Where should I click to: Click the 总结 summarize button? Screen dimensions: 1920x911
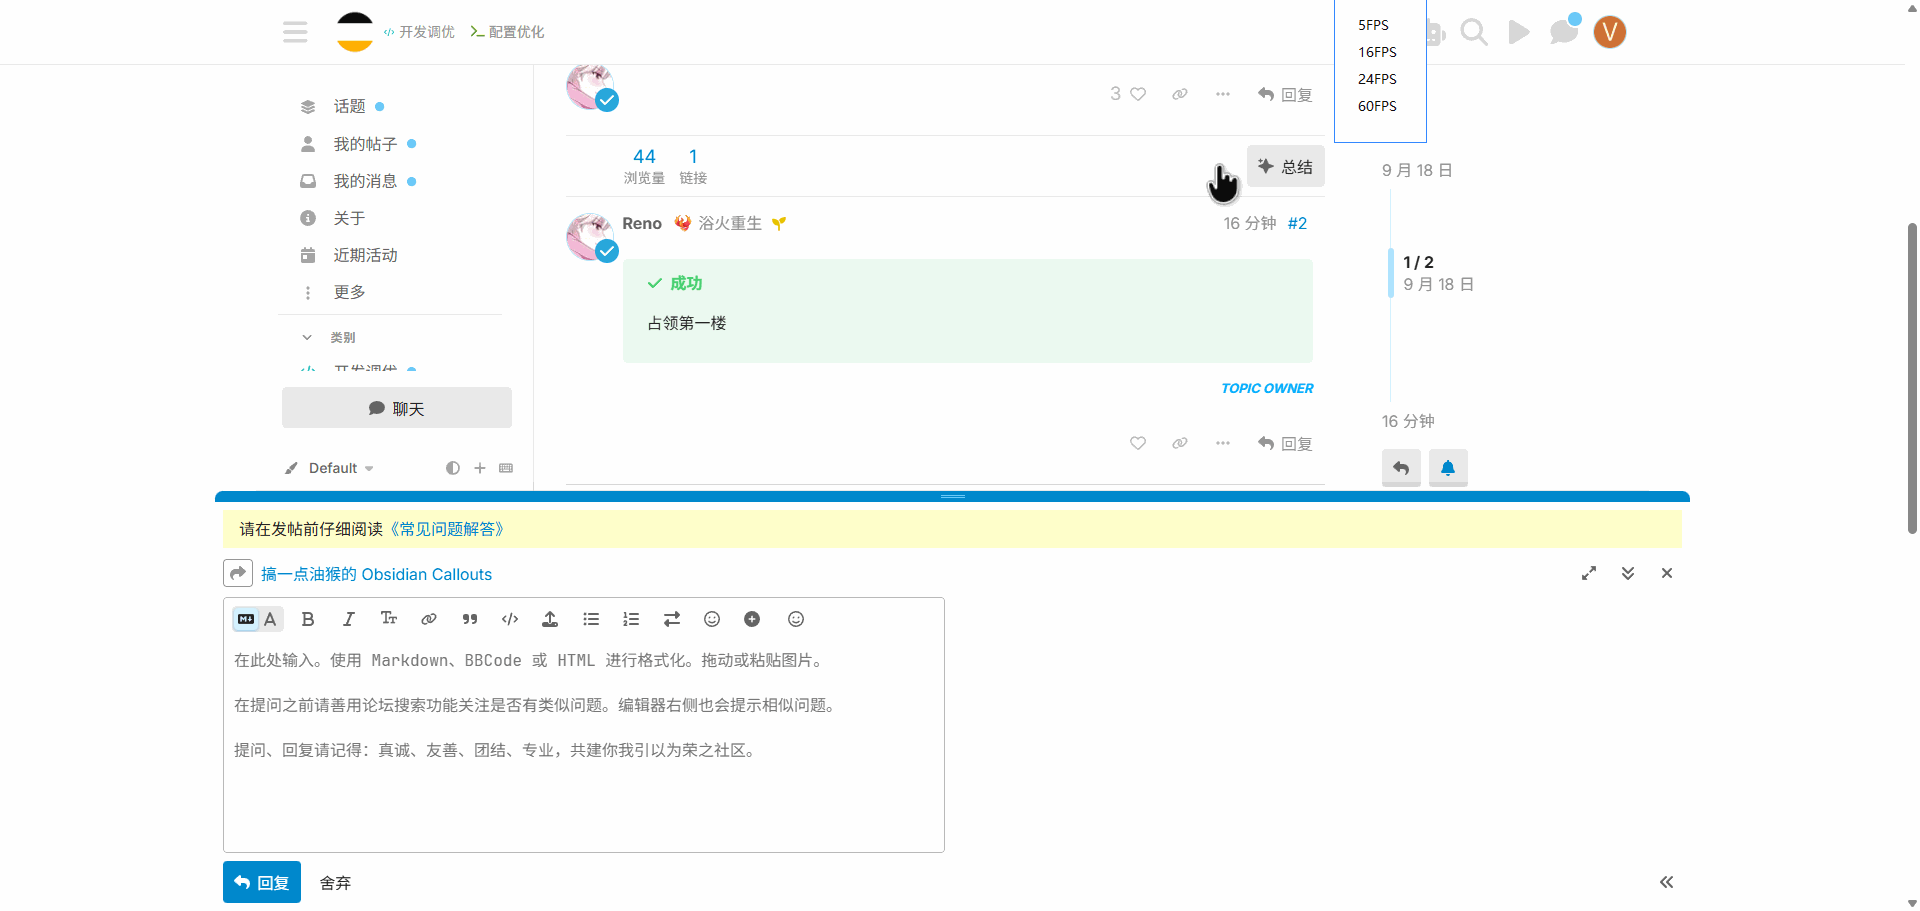point(1286,166)
